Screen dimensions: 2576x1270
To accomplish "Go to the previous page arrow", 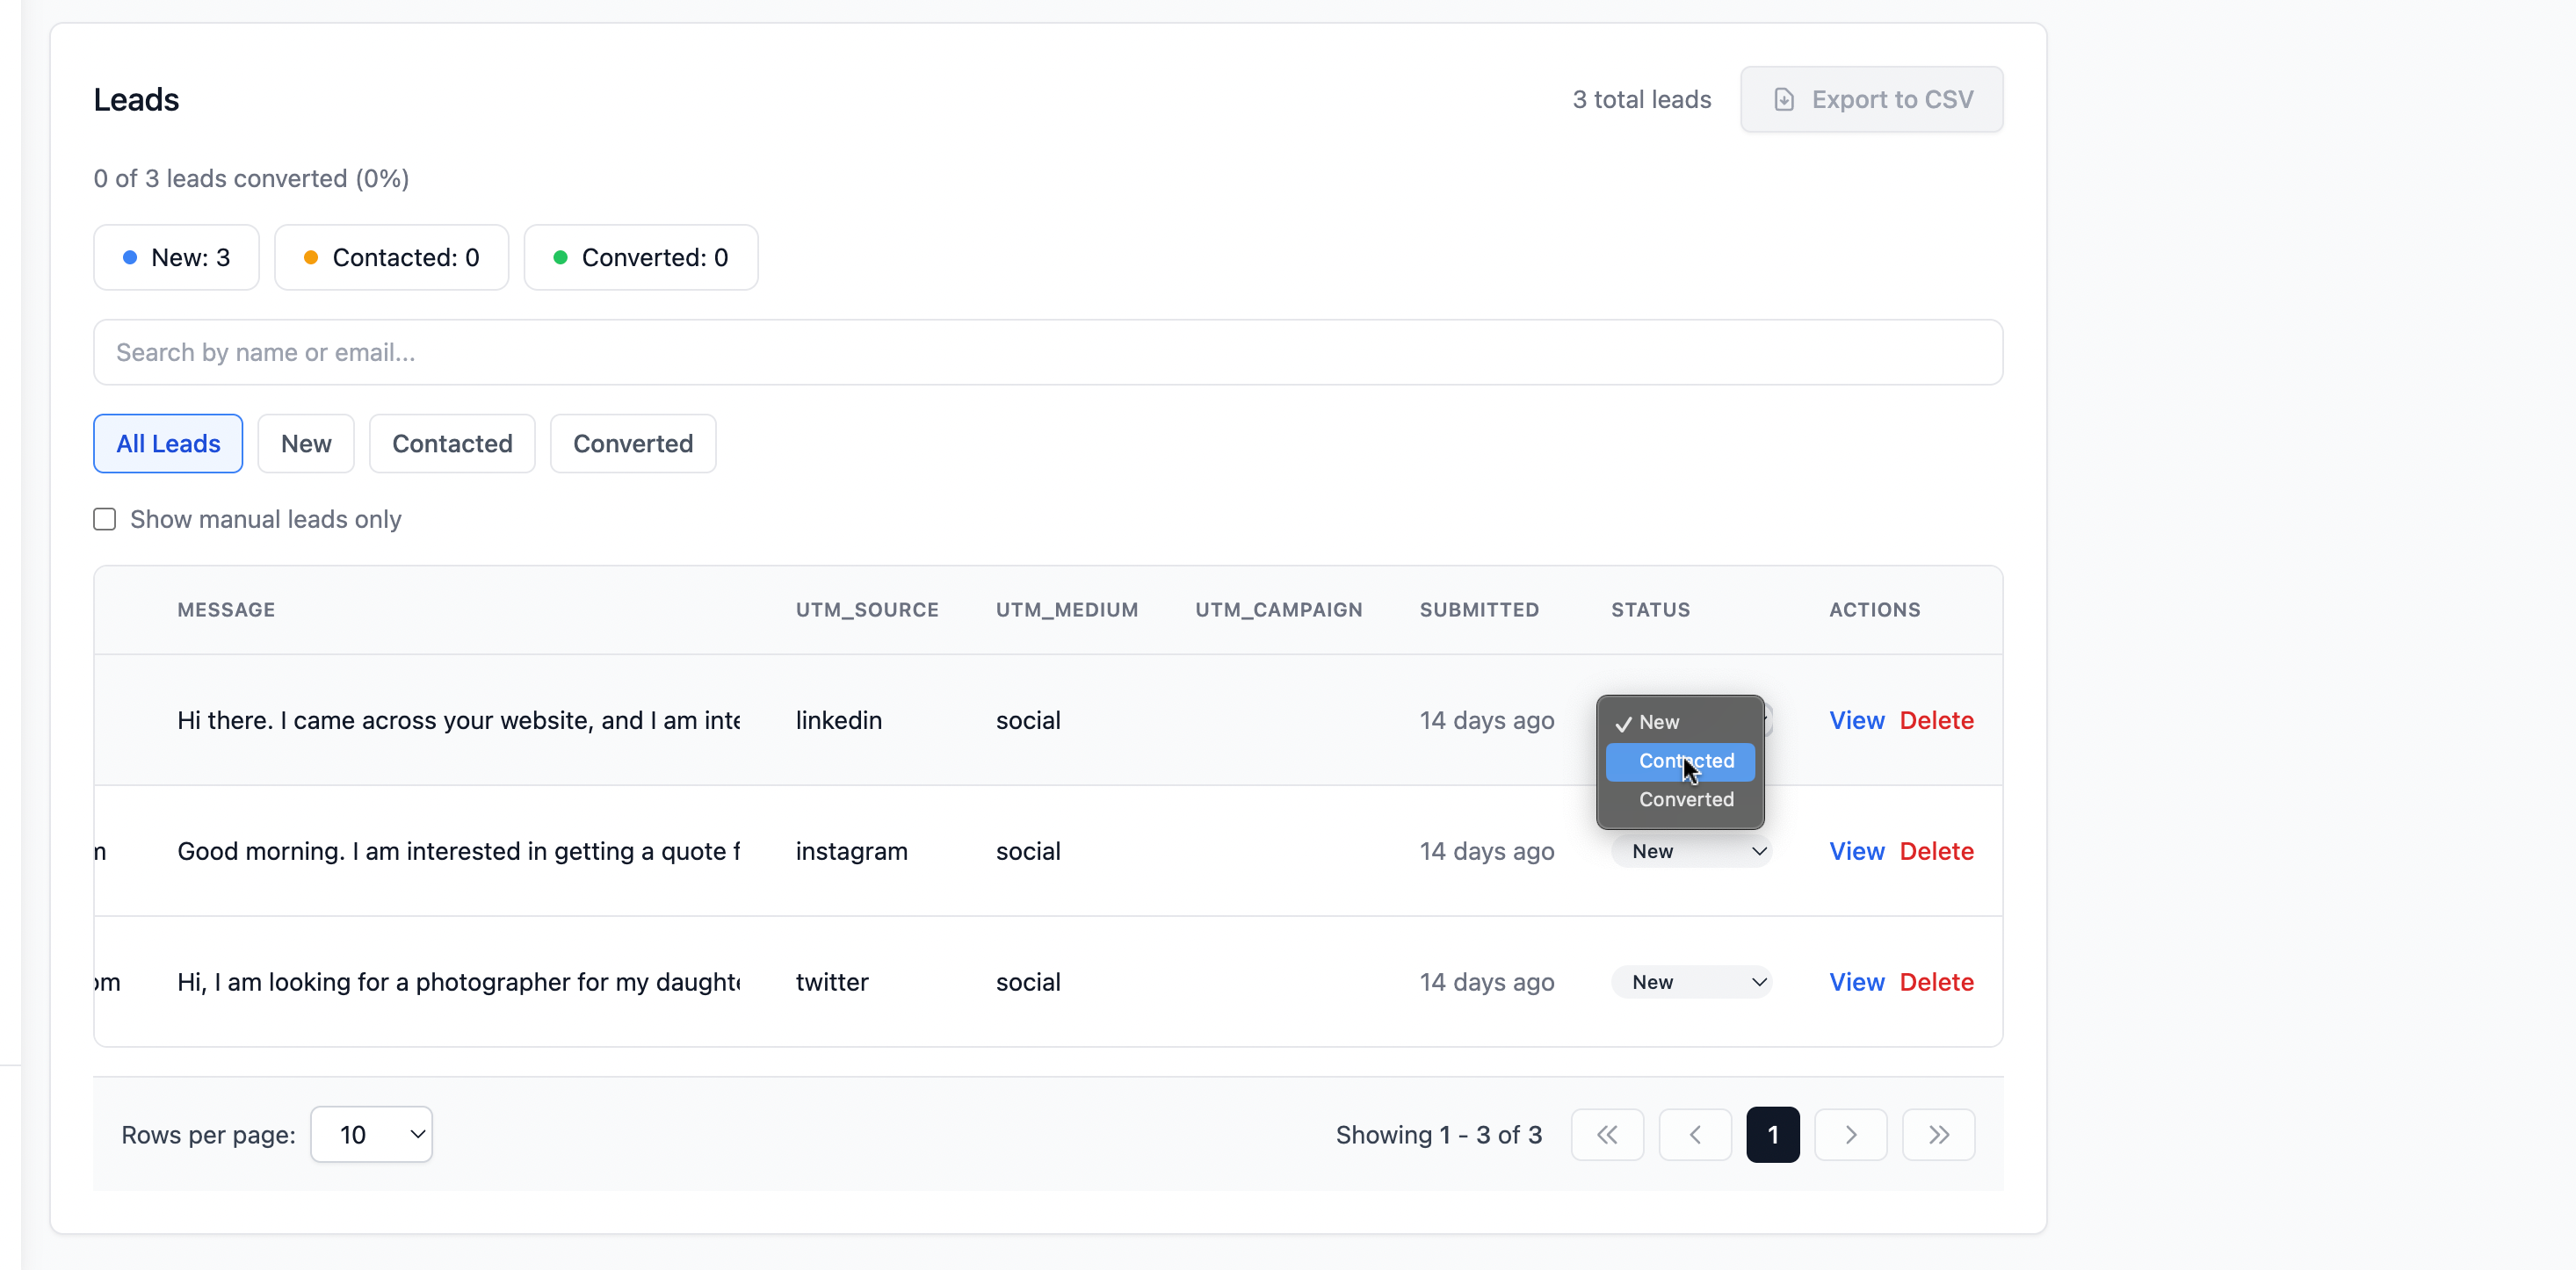I will click(x=1695, y=1134).
